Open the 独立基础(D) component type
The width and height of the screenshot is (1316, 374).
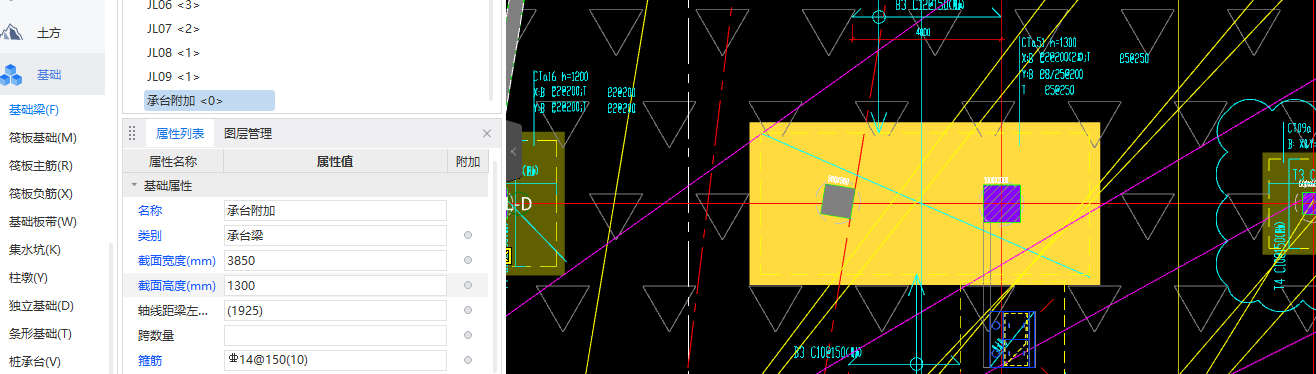(42, 305)
